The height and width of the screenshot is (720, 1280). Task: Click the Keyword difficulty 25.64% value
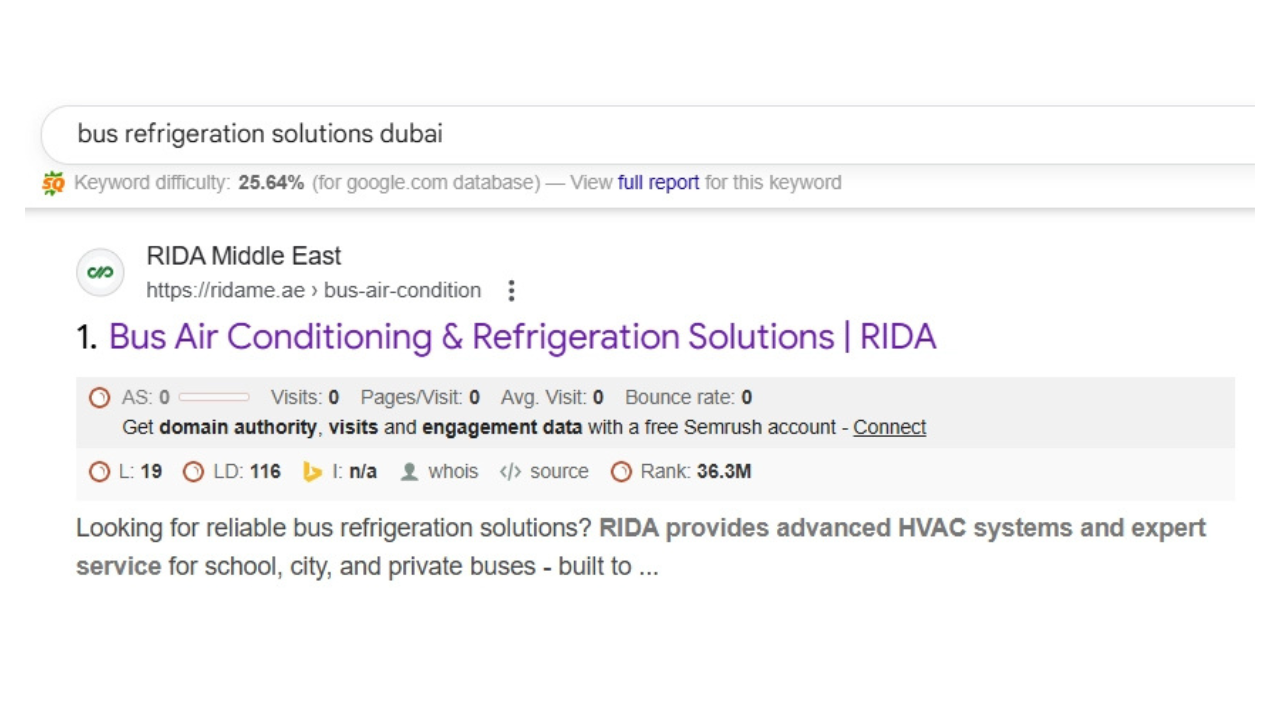click(x=271, y=183)
